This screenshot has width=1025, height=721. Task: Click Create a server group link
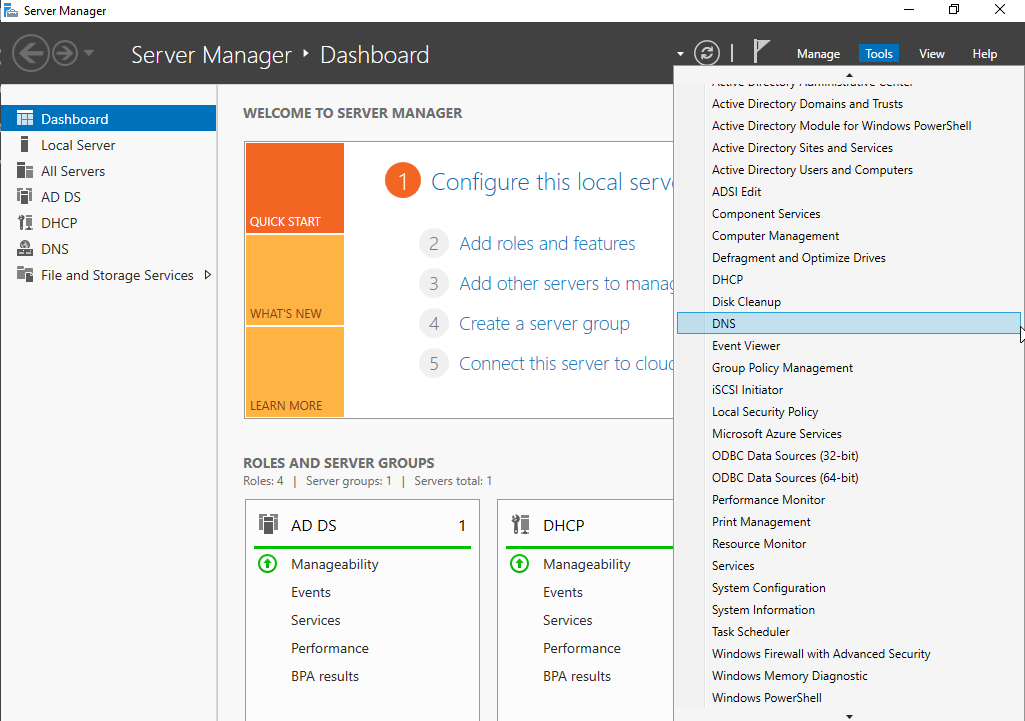pos(545,324)
